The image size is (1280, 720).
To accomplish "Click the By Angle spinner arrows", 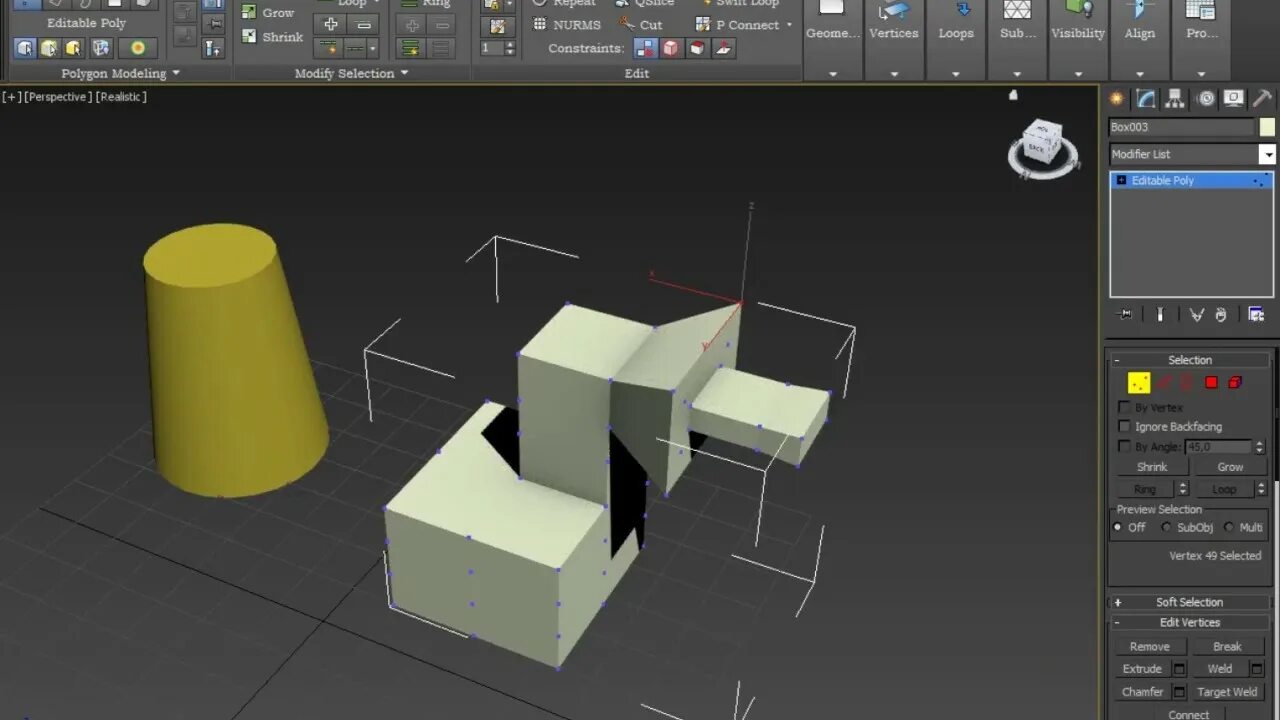I will [1259, 447].
